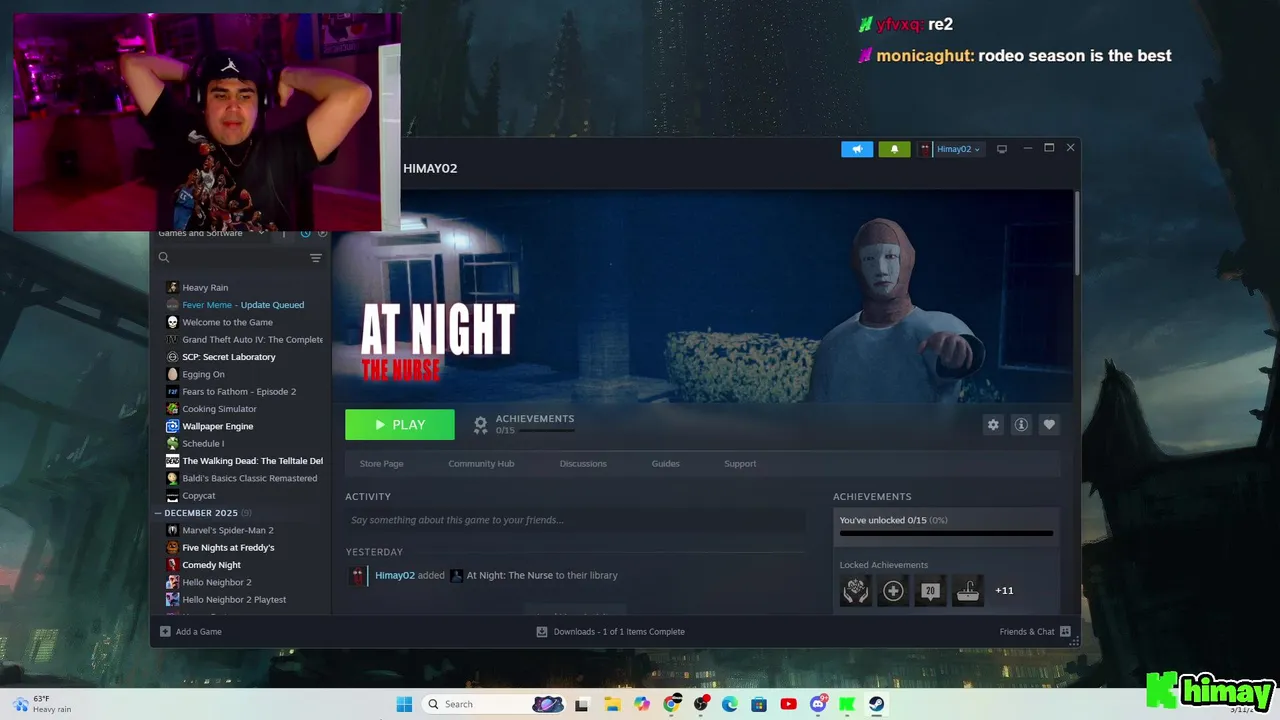The width and height of the screenshot is (1280, 720).
Task: Click fourth locked achievement icon before +11
Action: 967,591
